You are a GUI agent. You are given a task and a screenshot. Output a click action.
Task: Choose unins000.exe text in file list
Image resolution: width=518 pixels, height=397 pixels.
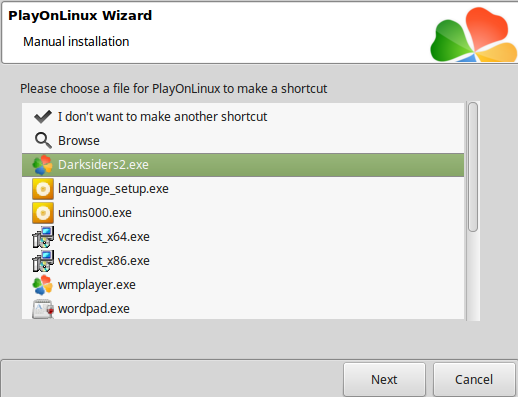[95, 213]
